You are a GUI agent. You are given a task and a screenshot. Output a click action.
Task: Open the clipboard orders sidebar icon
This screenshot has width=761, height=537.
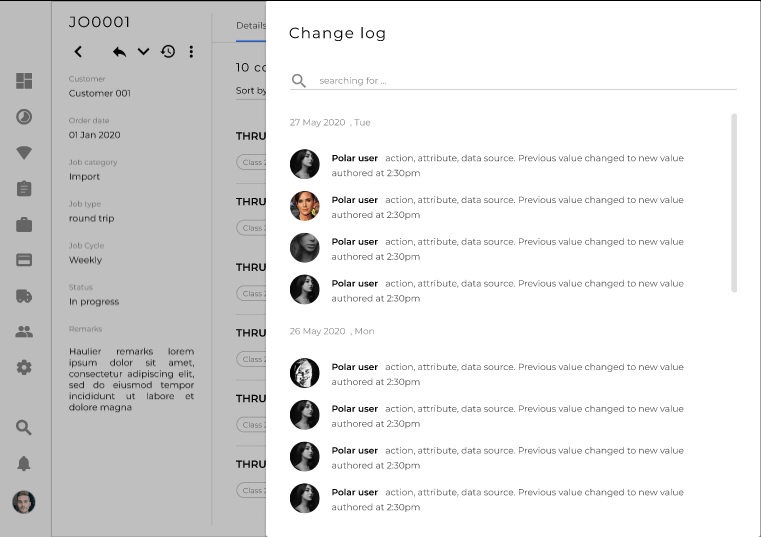[24, 188]
